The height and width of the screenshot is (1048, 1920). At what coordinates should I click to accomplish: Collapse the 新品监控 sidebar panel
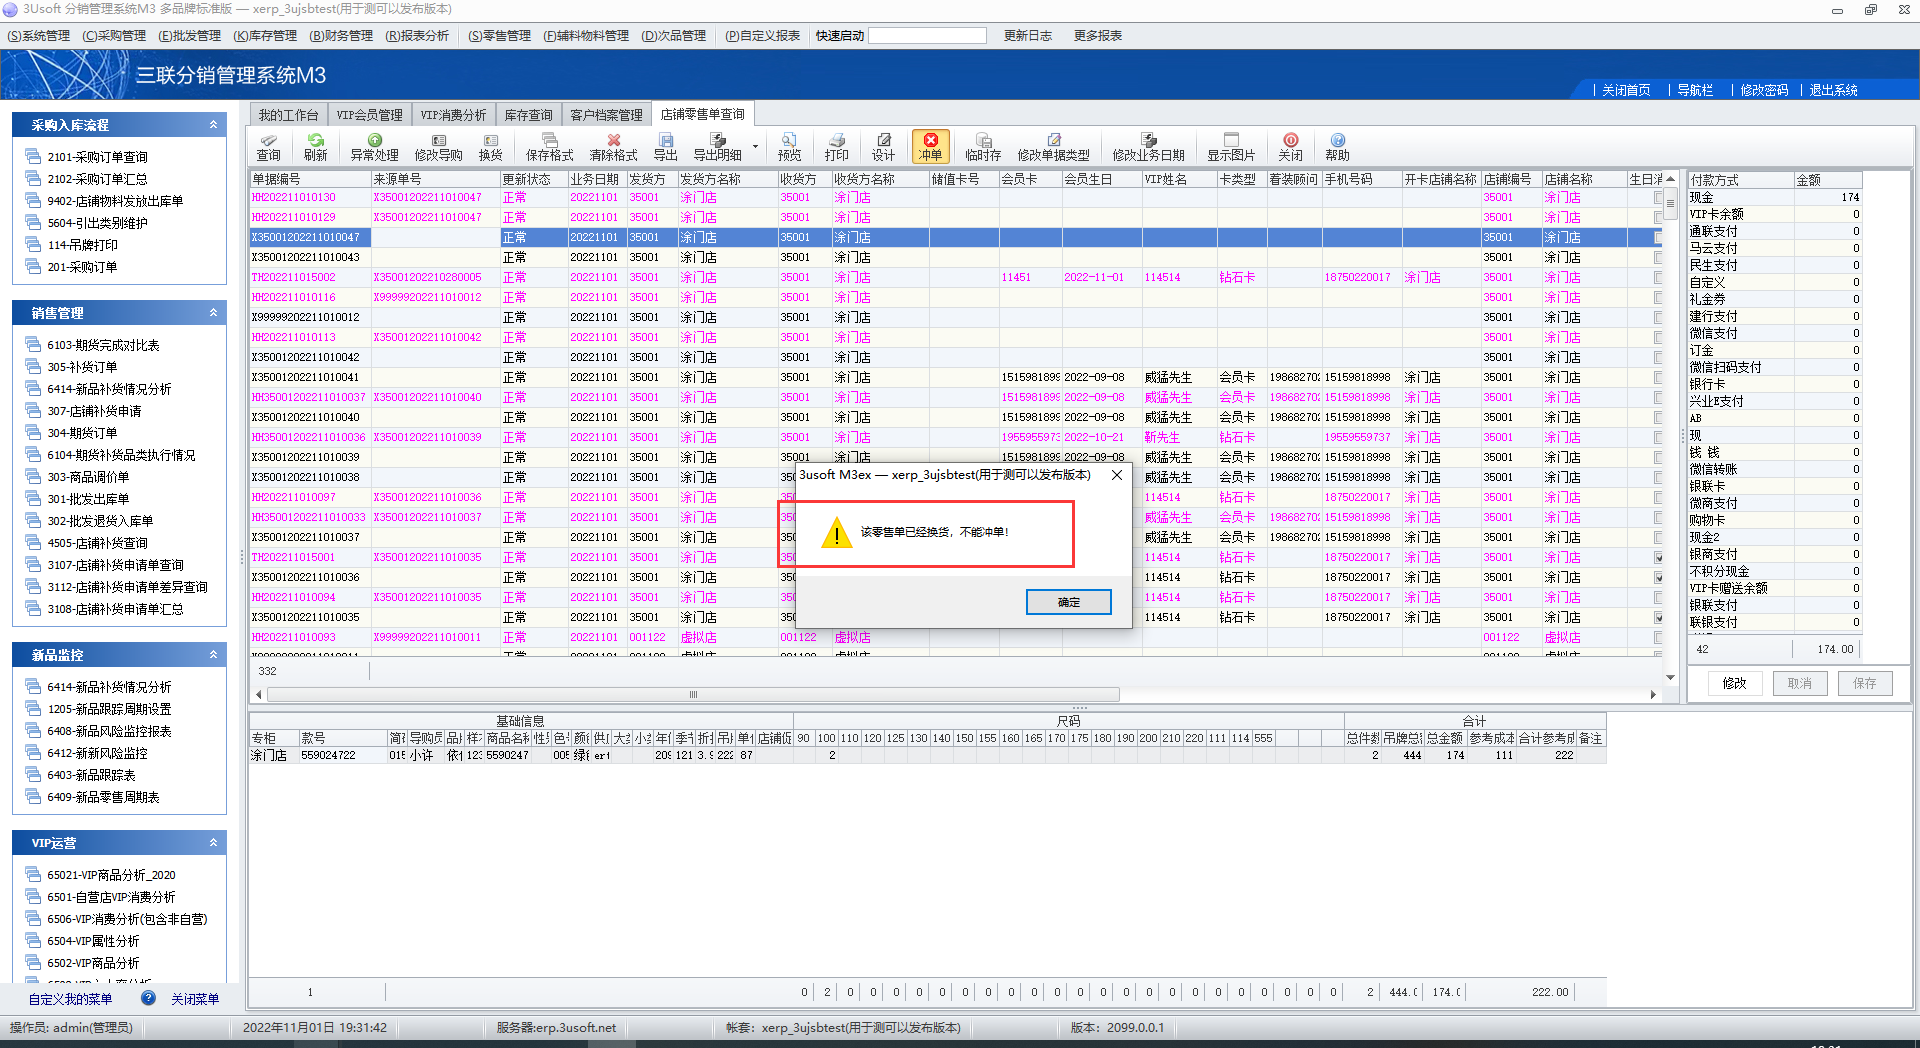pyautogui.click(x=213, y=655)
